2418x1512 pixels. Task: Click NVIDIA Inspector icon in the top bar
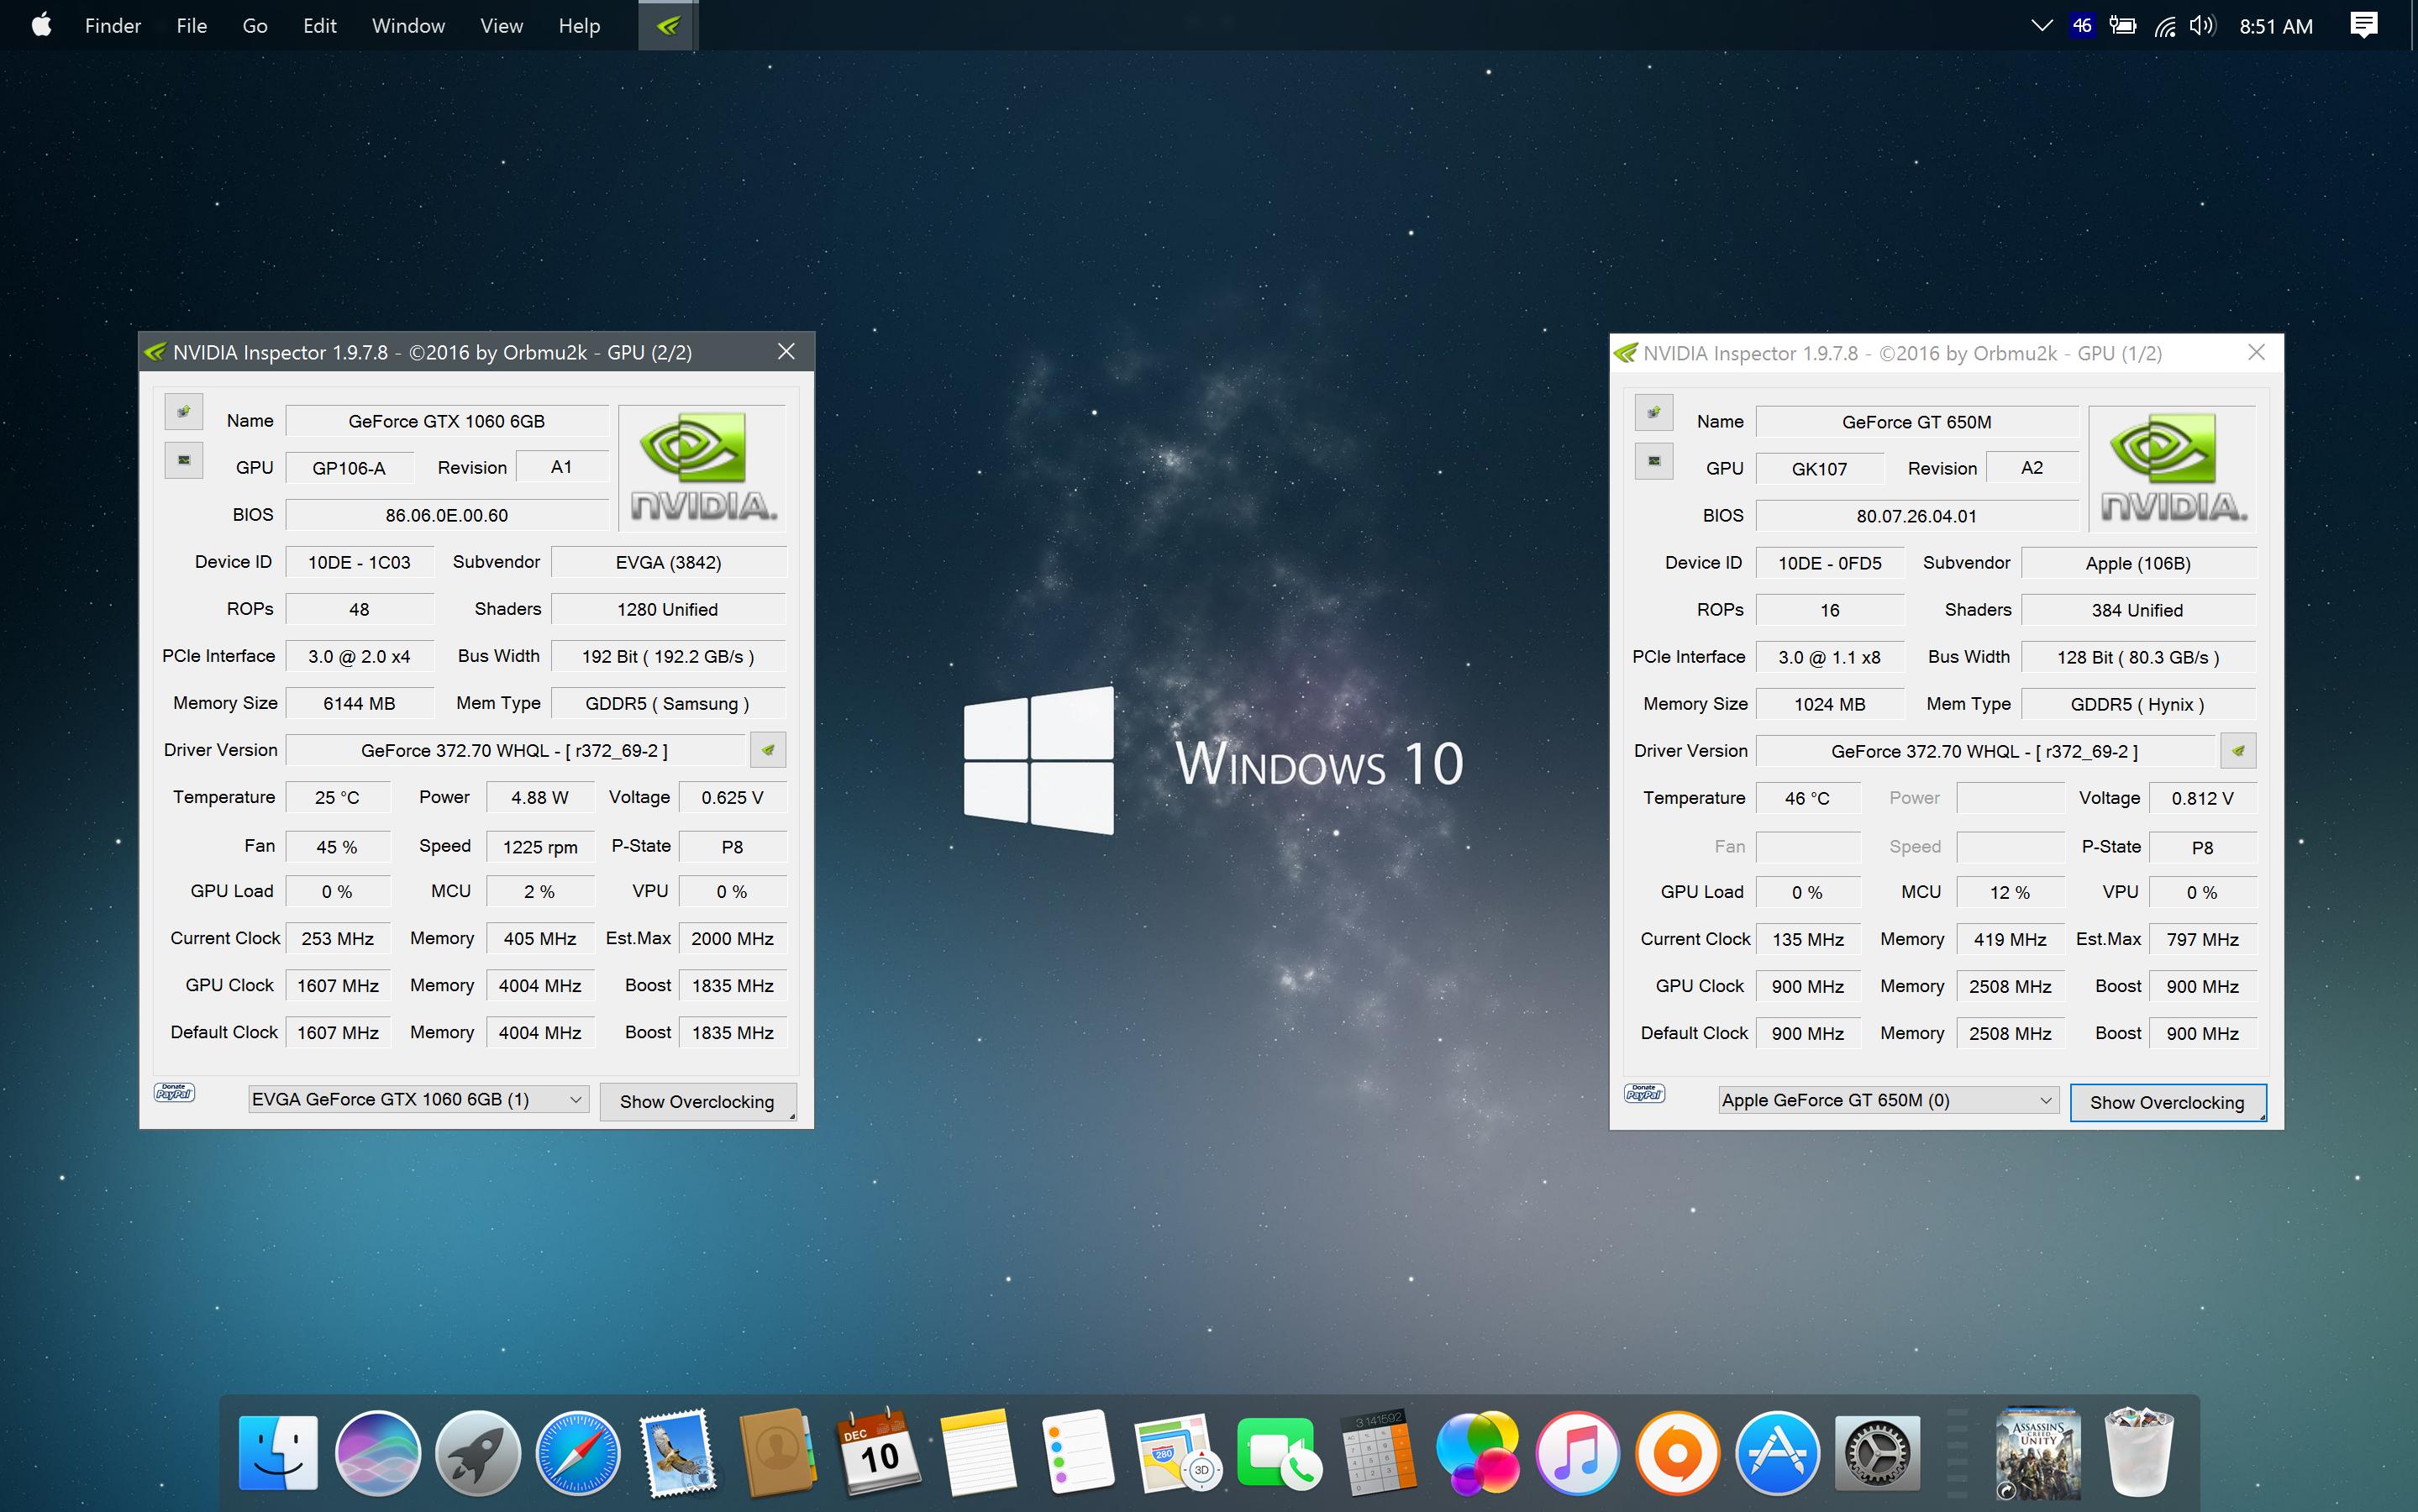pos(668,25)
